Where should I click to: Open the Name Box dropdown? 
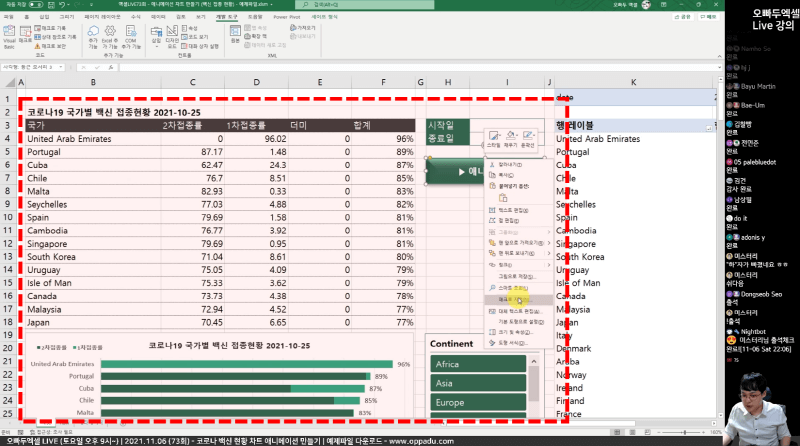click(61, 67)
